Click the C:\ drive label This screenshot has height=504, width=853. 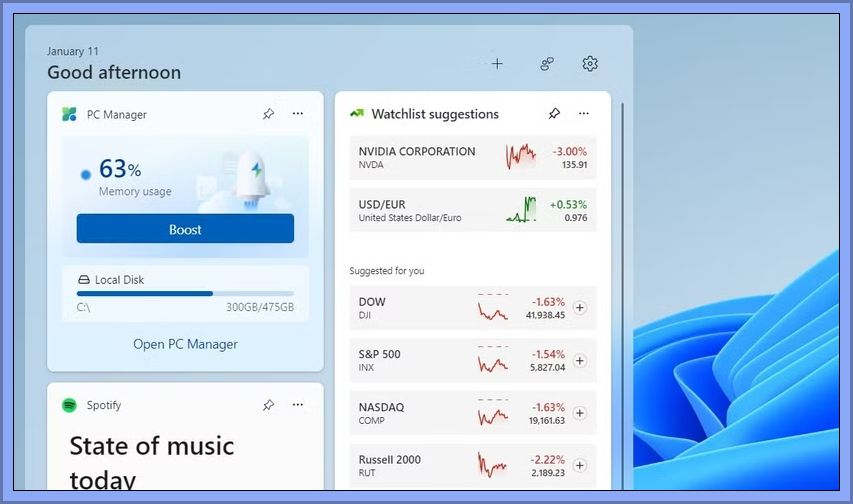tap(83, 308)
